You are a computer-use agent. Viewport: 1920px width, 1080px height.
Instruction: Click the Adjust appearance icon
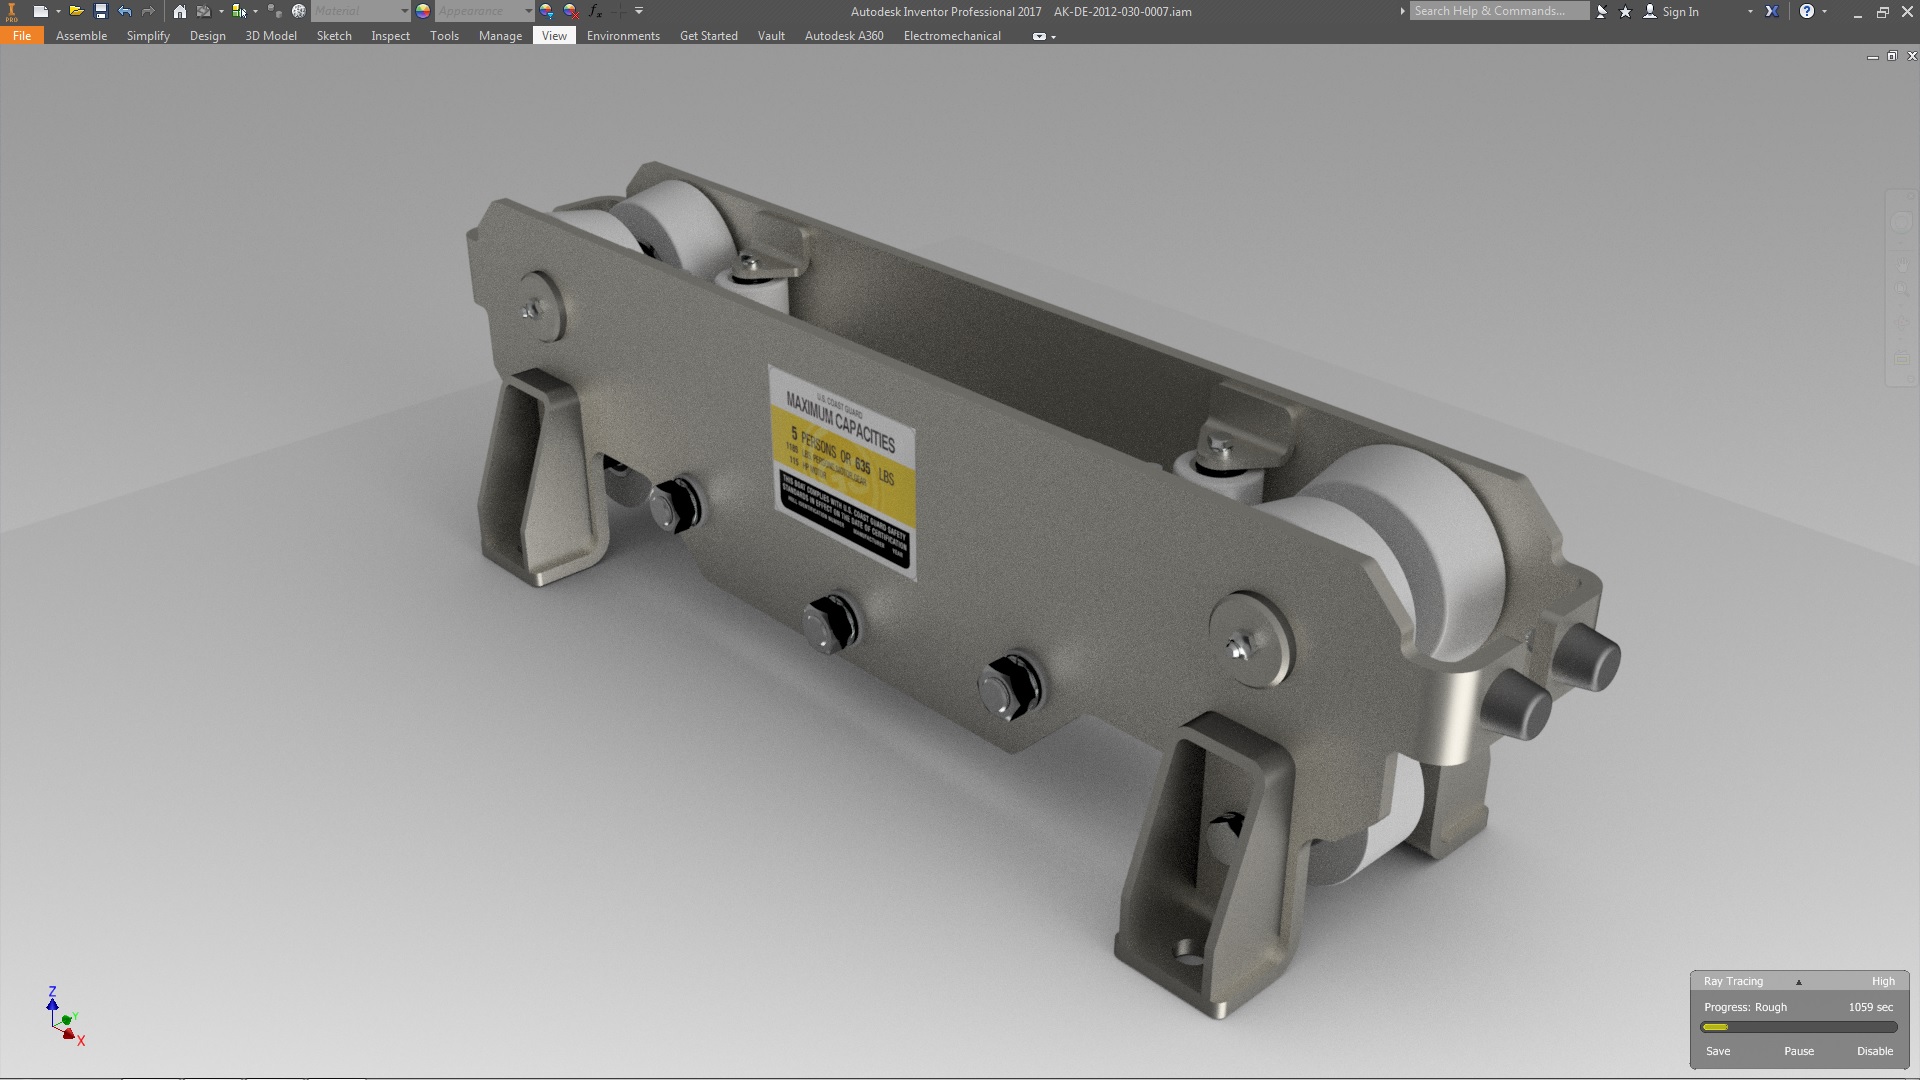coord(547,11)
